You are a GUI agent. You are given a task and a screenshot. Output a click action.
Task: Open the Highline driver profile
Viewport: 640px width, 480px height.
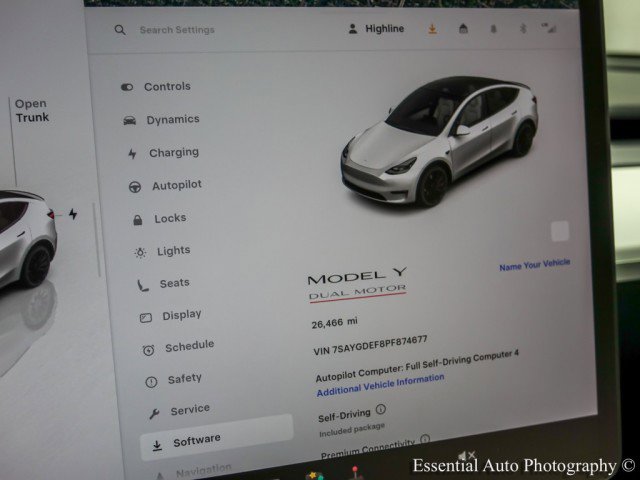(376, 29)
